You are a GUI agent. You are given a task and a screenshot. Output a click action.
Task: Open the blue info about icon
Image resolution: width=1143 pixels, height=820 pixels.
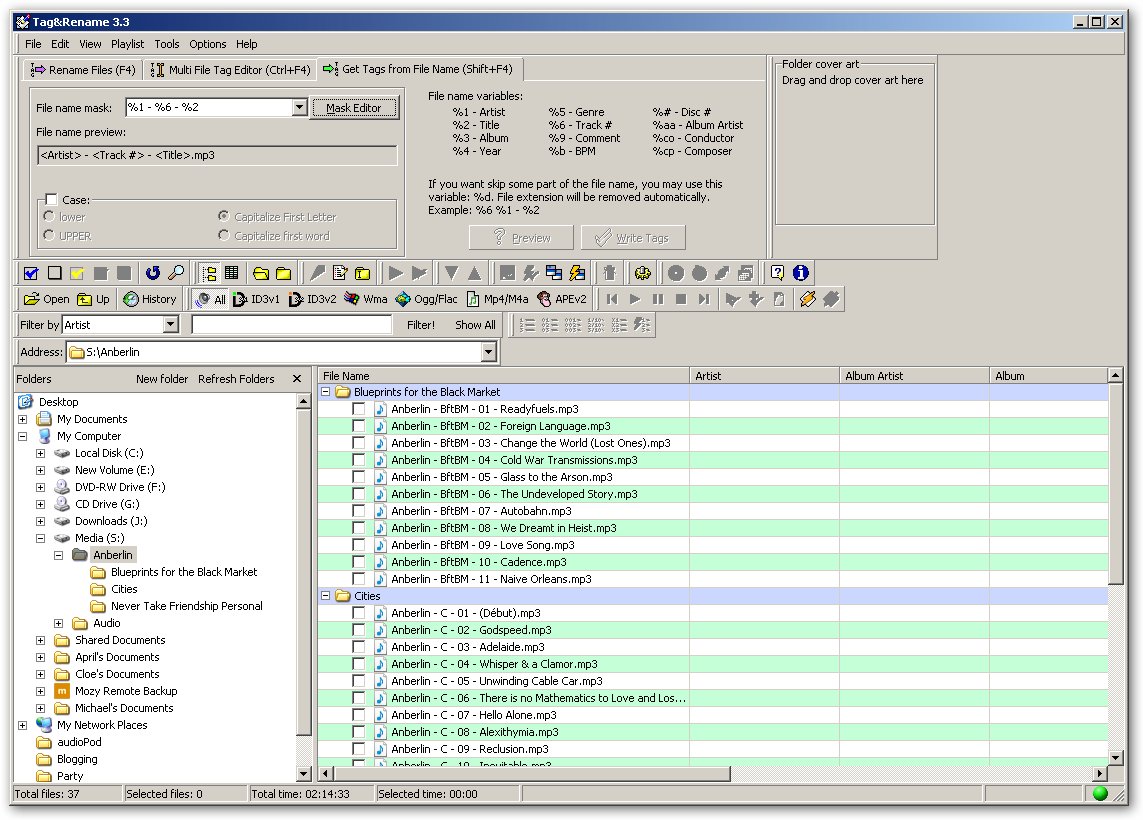[800, 273]
